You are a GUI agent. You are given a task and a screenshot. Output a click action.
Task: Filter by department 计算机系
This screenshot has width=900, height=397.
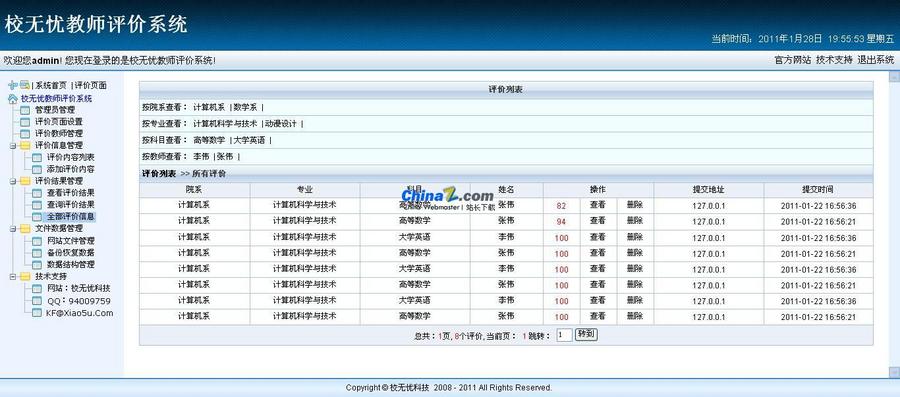209,107
